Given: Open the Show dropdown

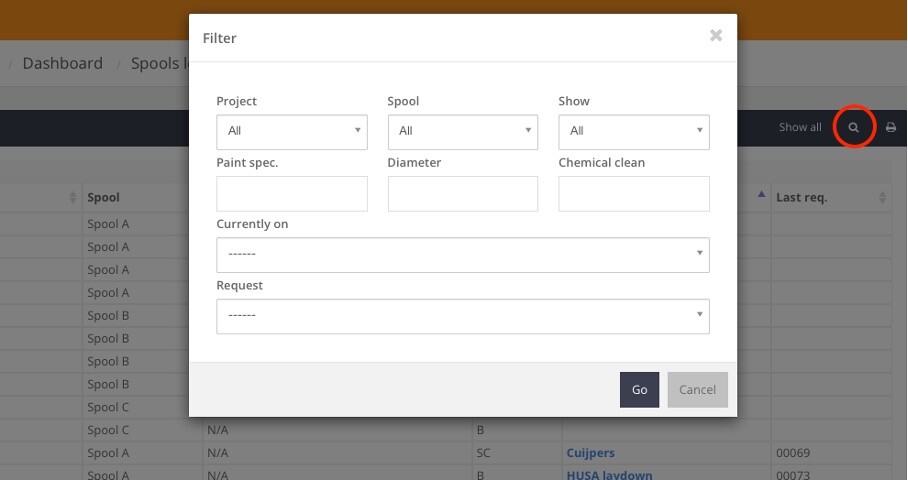Looking at the screenshot, I should pyautogui.click(x=633, y=131).
